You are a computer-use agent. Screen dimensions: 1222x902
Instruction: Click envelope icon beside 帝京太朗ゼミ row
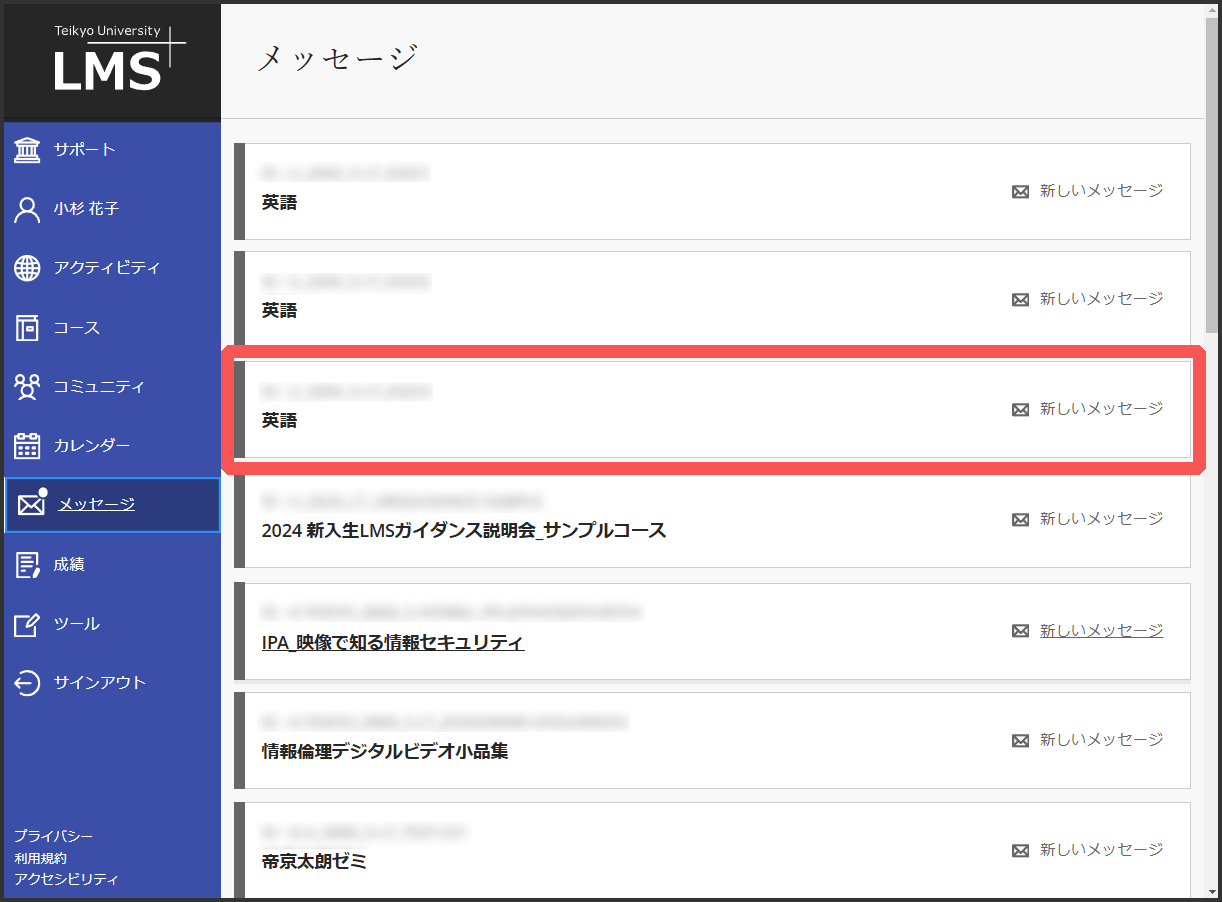click(1019, 849)
